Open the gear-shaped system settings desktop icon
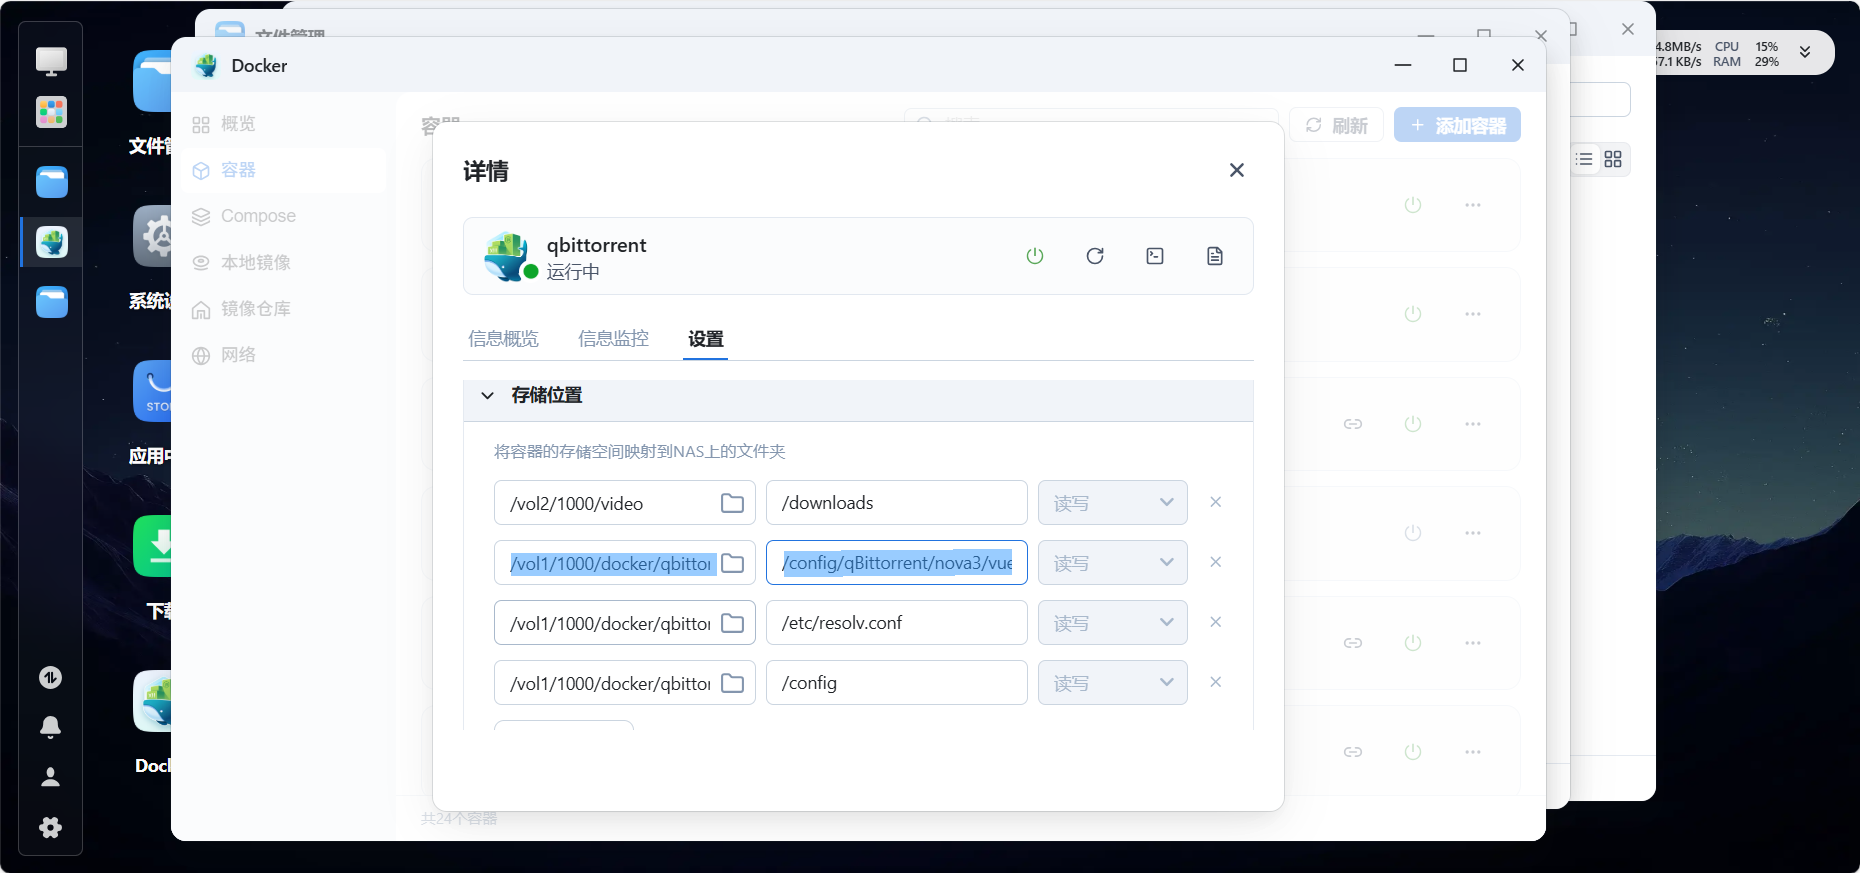Screen dimensions: 1860x873 coord(153,236)
